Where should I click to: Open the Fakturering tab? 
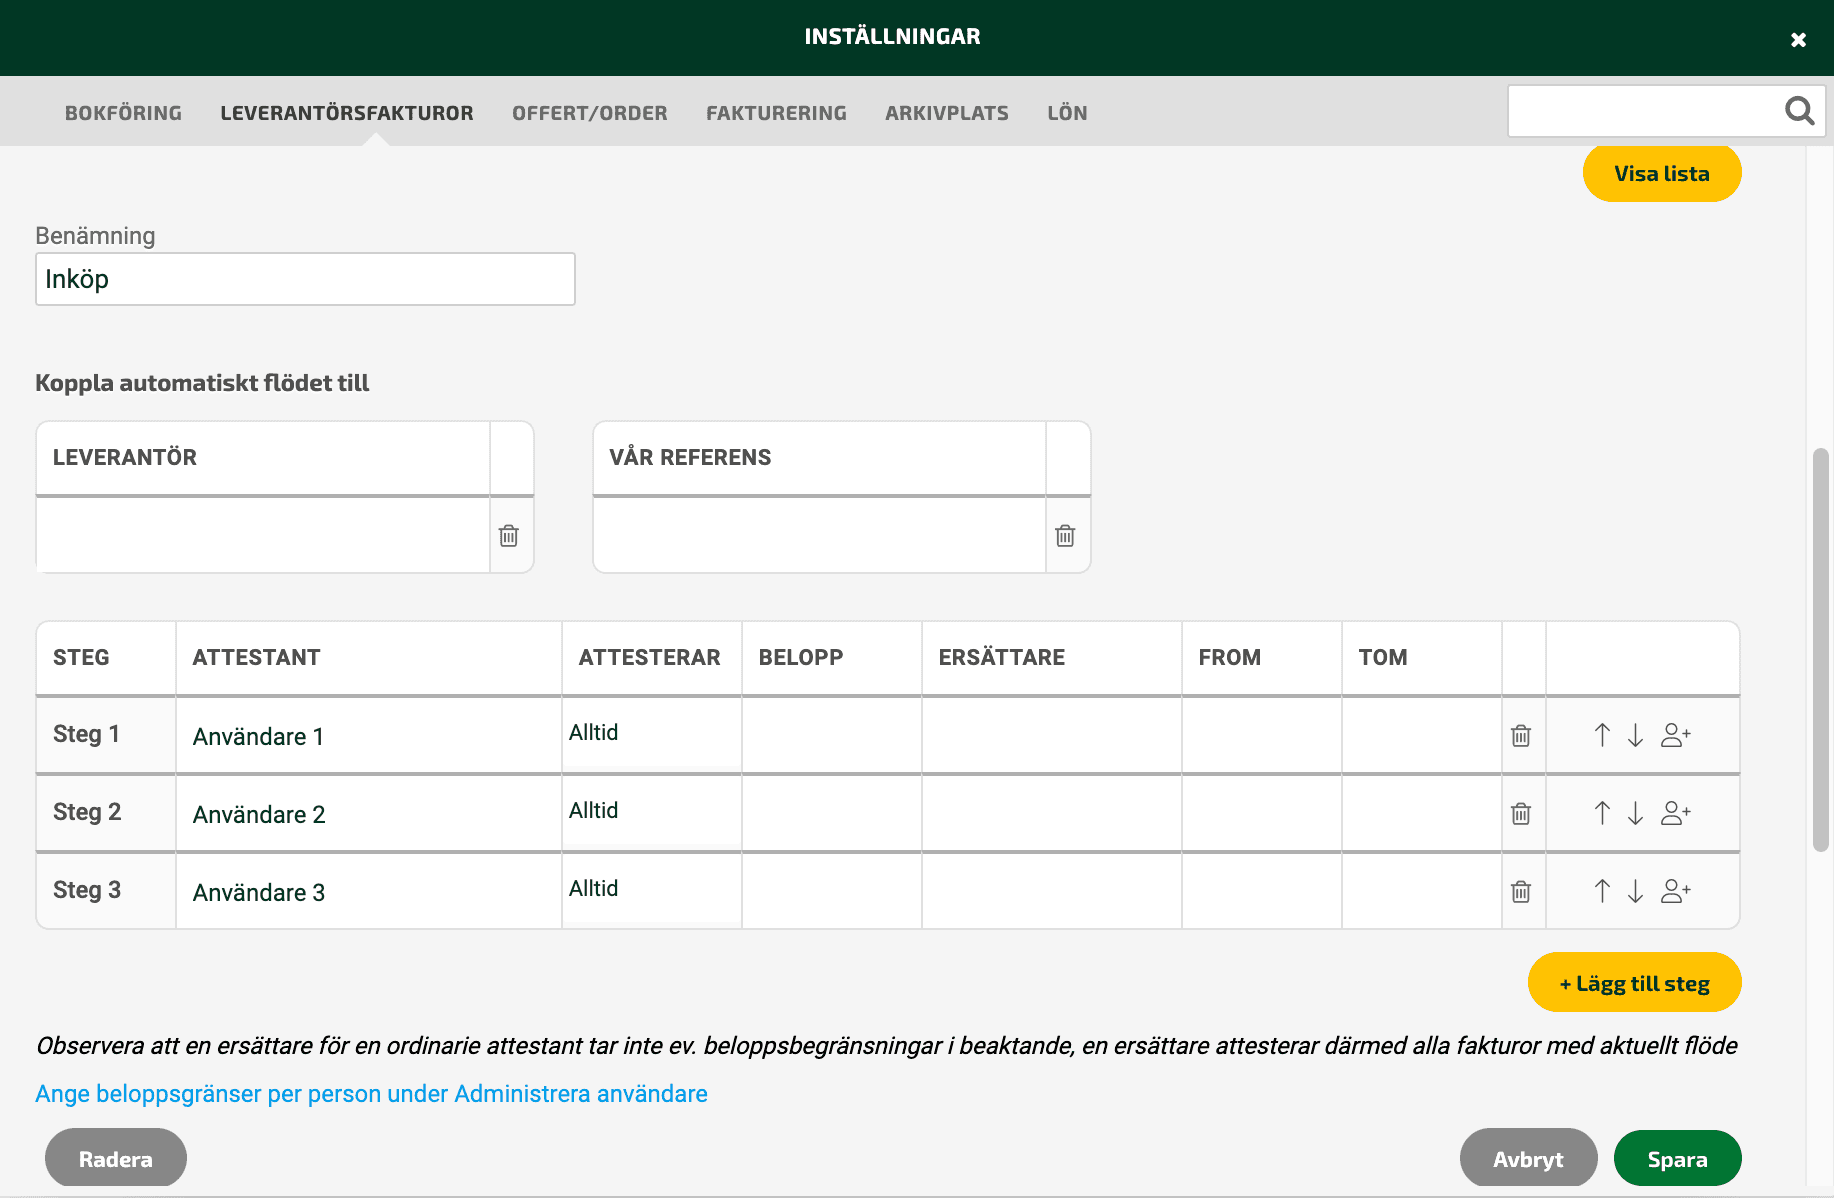point(776,113)
